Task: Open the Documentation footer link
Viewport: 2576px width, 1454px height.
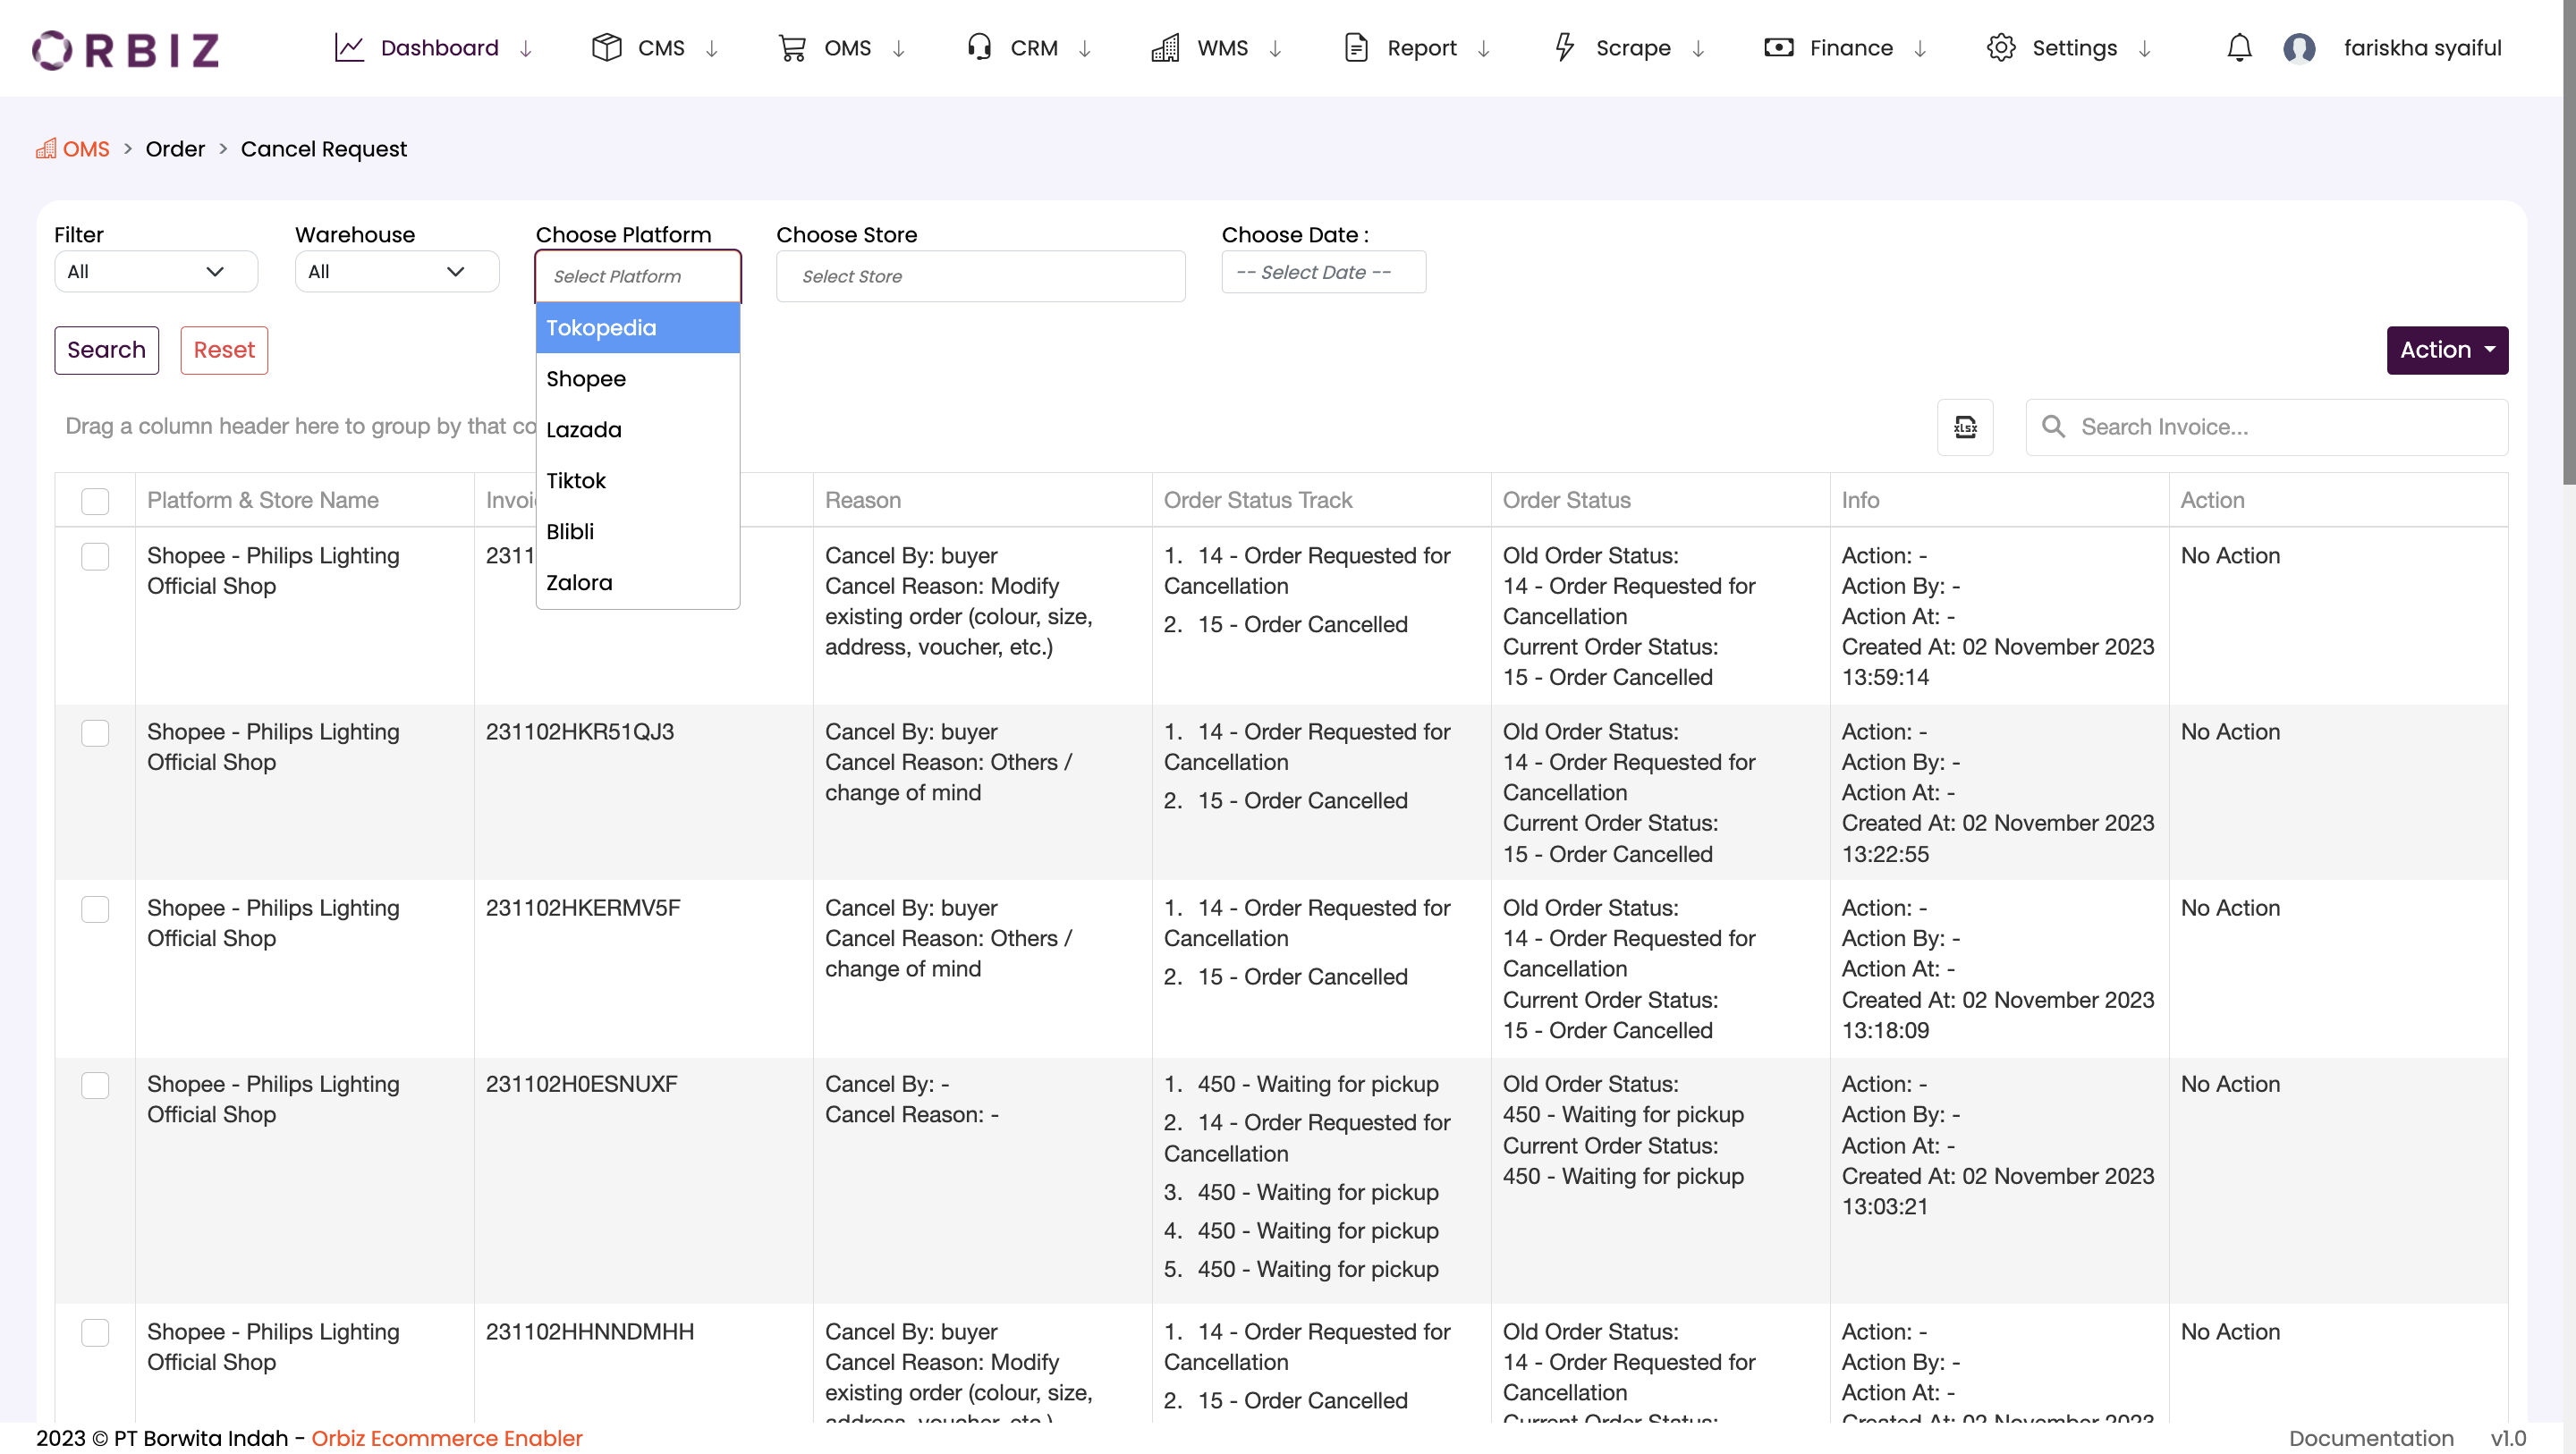Action: click(2371, 1438)
